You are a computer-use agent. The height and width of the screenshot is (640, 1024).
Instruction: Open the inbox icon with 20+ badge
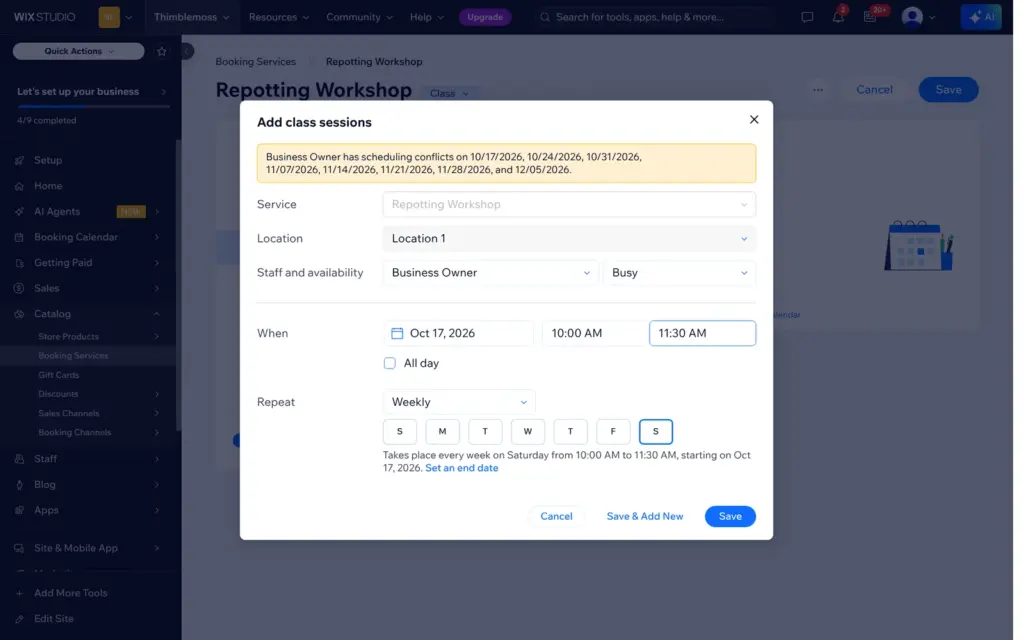tap(870, 17)
